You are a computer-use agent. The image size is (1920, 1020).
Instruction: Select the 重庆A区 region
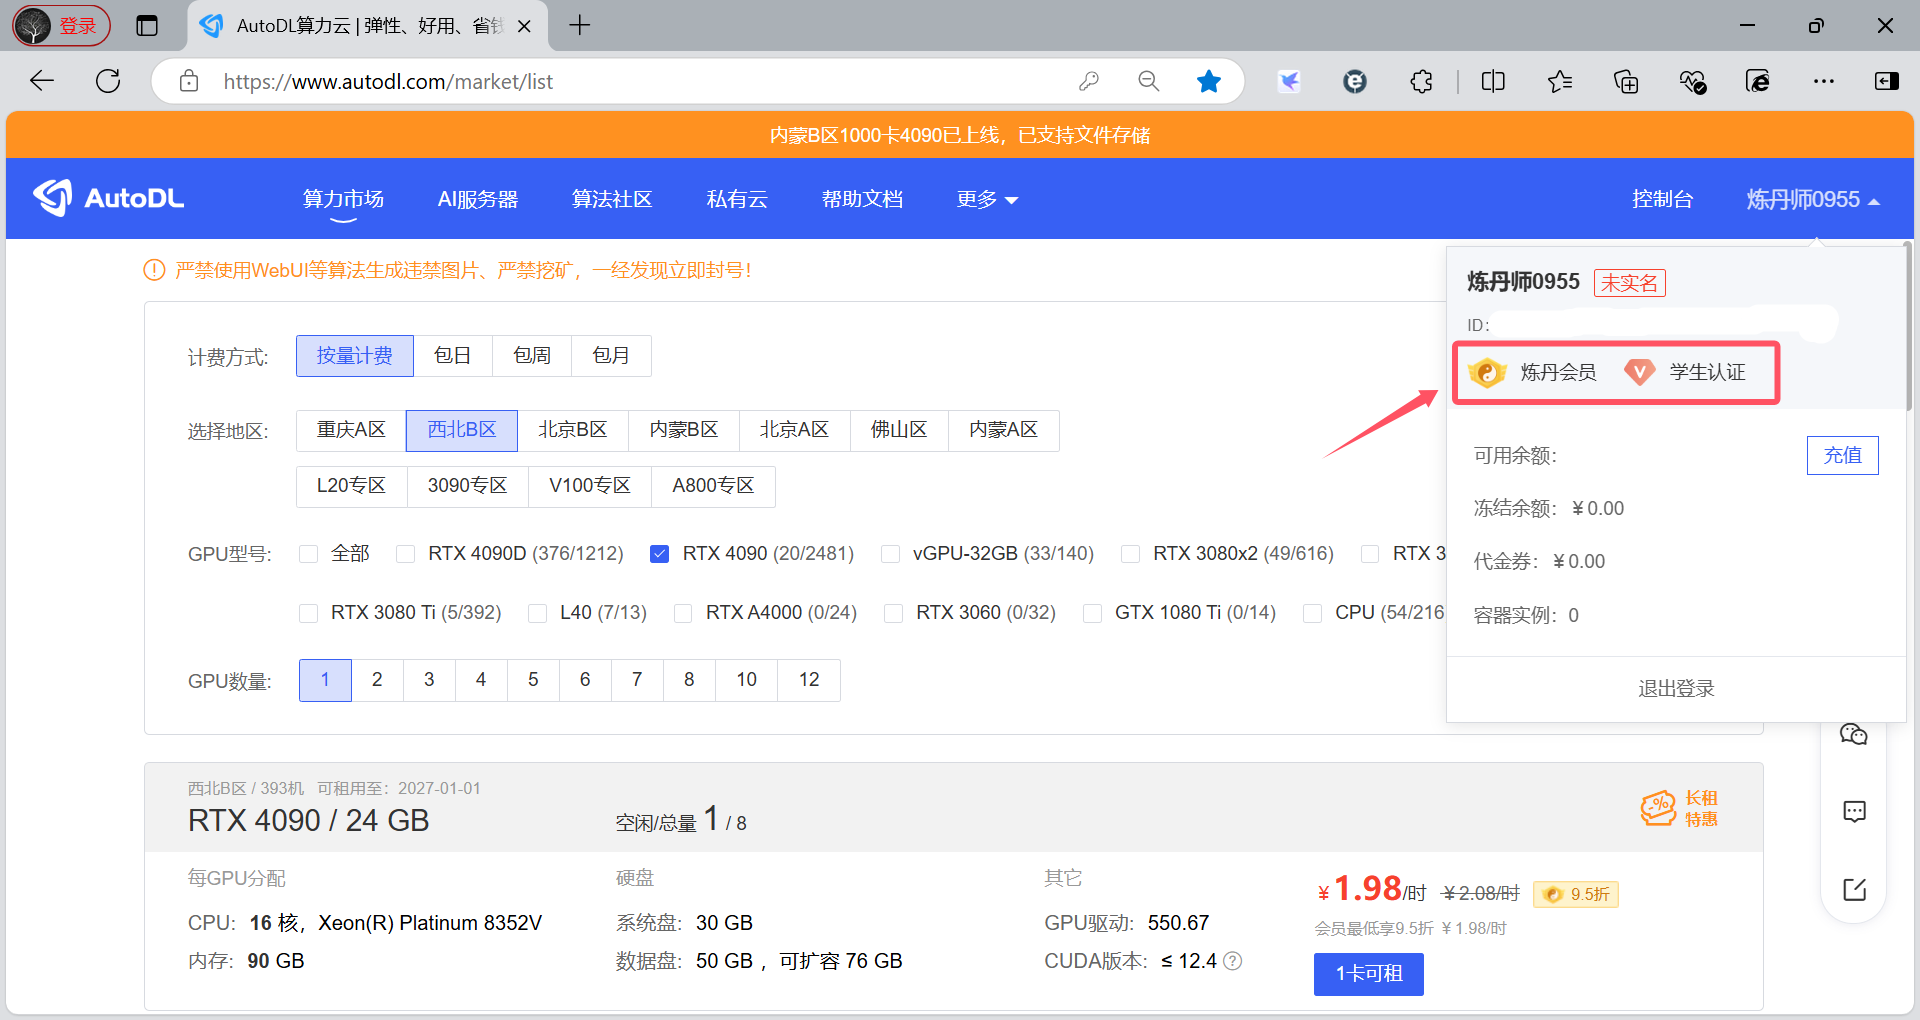[x=351, y=430]
